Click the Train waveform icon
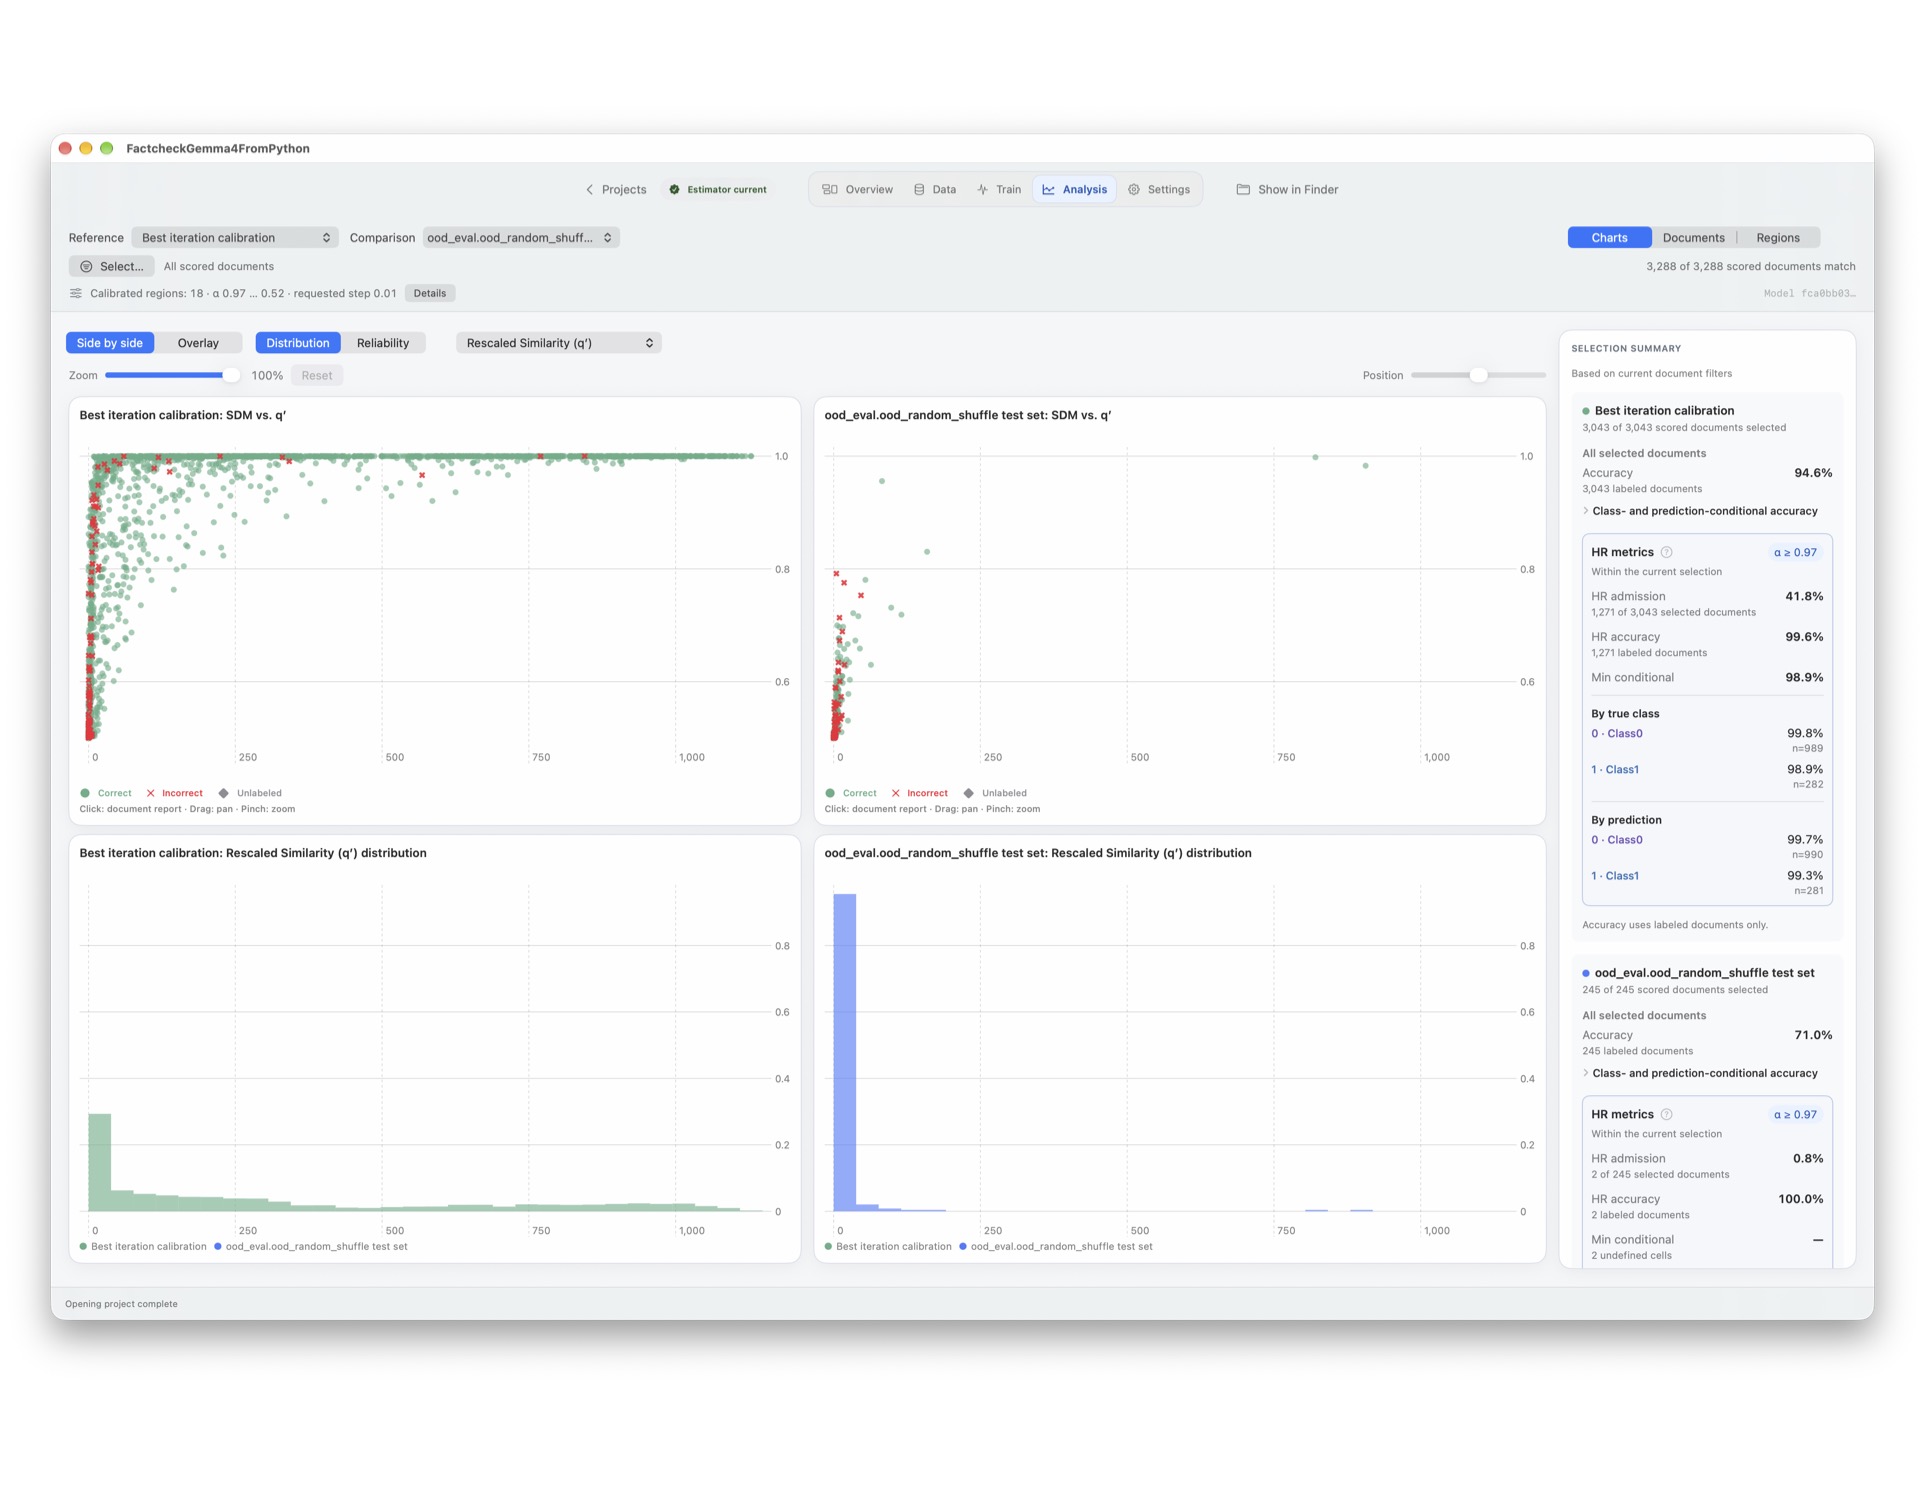 [983, 189]
